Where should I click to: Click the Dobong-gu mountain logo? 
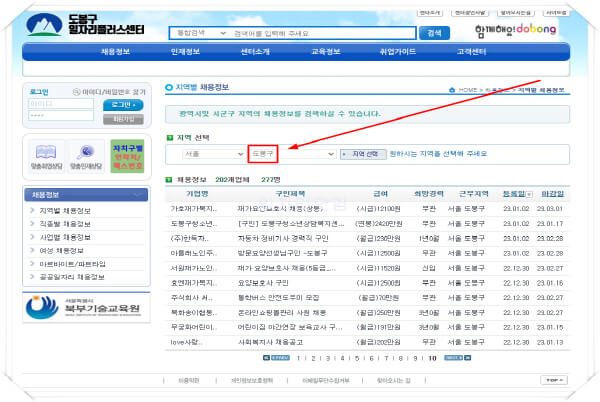coord(44,24)
